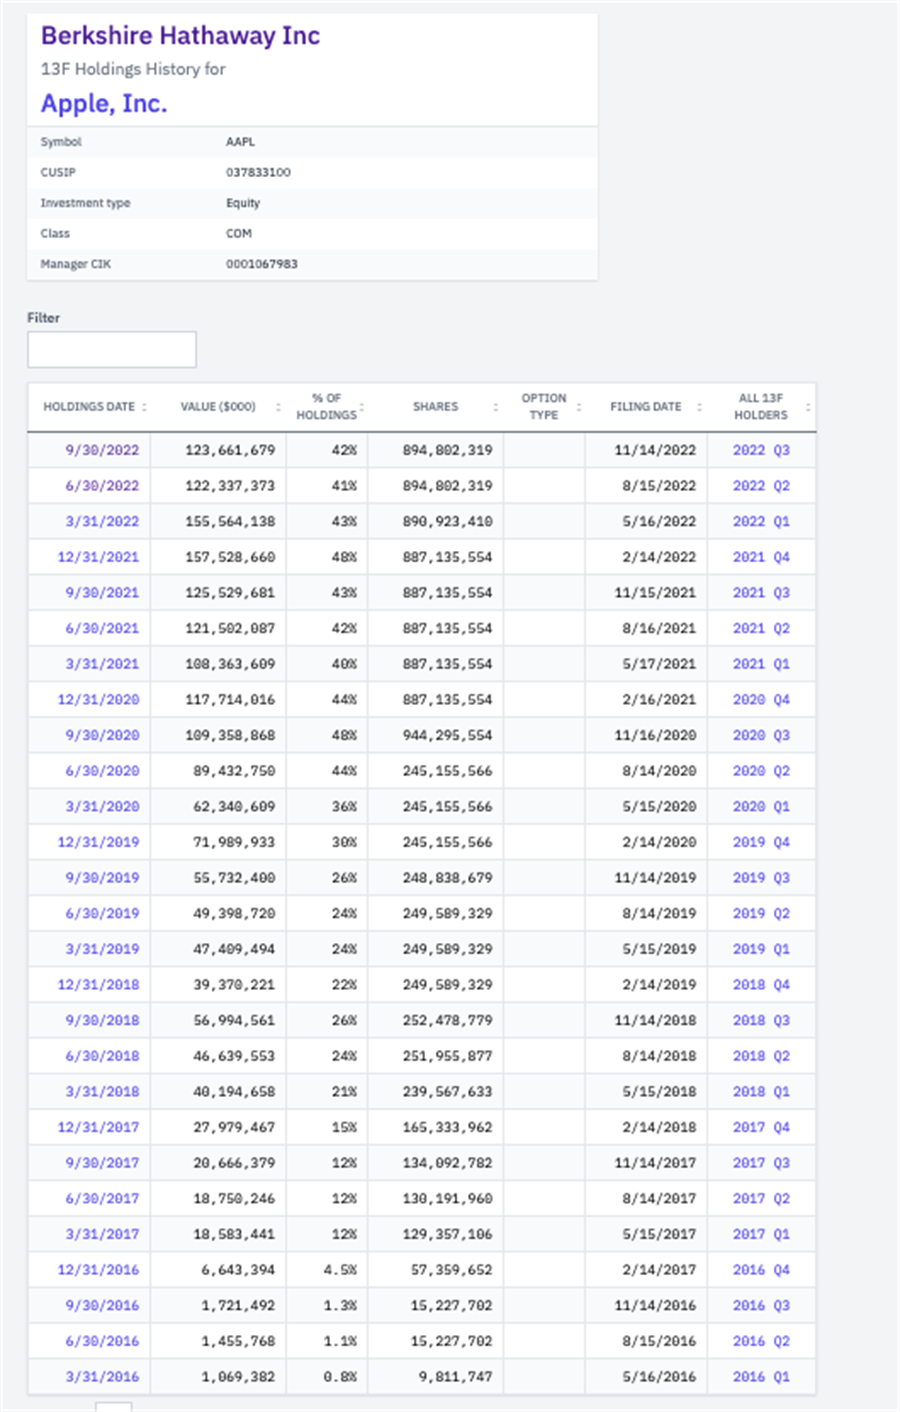This screenshot has height=1412, width=900.
Task: Open the 2016 Q2 holders link
Action: click(x=761, y=1341)
